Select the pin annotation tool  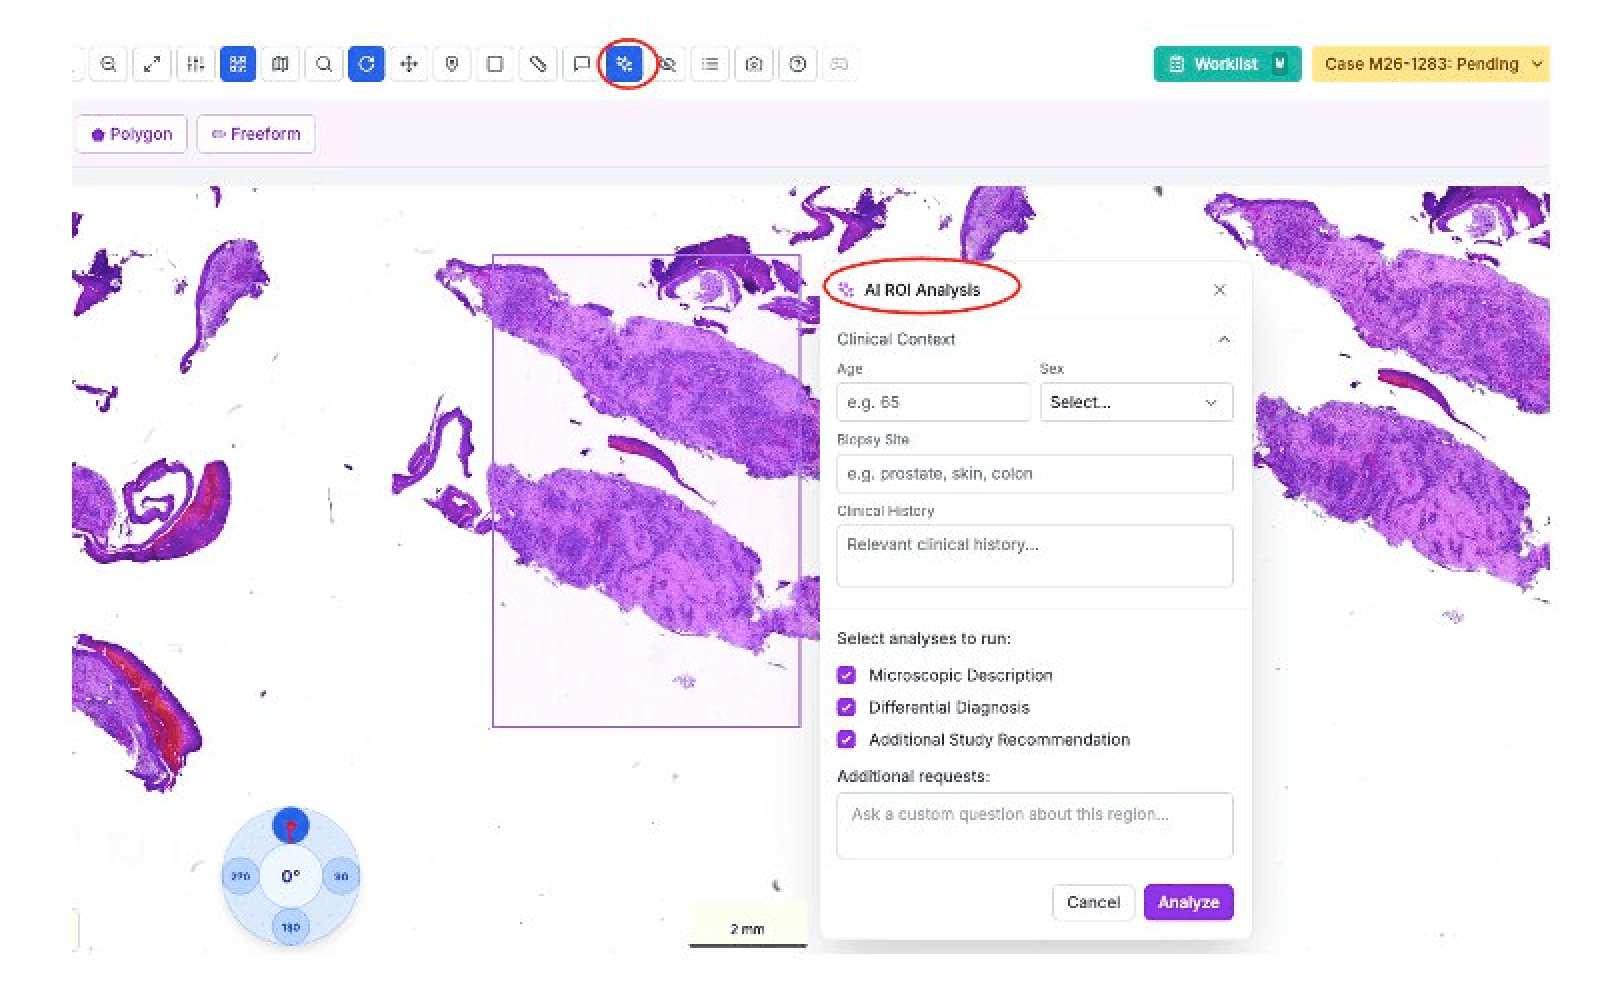pos(452,64)
